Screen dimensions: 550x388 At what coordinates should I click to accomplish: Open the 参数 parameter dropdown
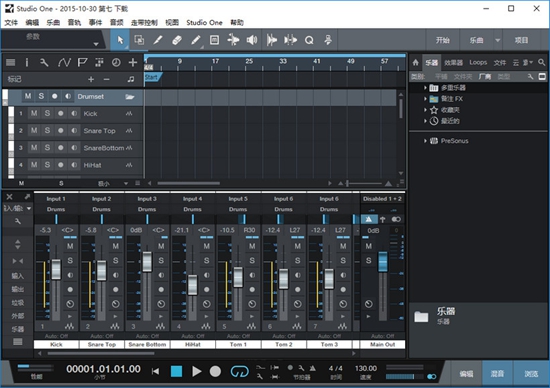95,44
